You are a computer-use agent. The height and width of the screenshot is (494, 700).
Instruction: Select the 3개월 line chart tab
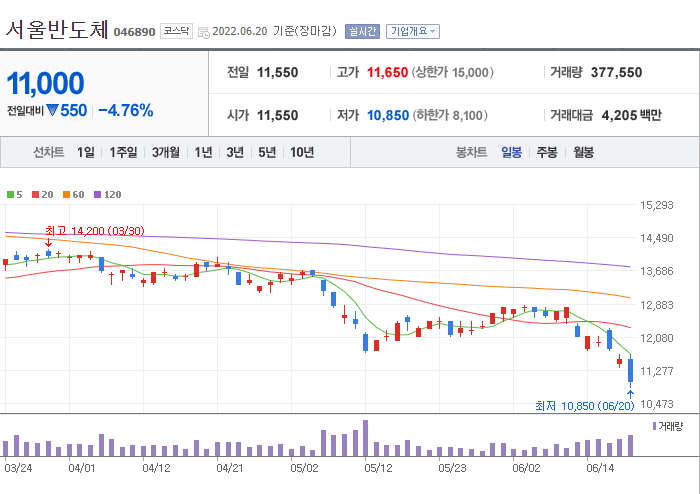[166, 152]
